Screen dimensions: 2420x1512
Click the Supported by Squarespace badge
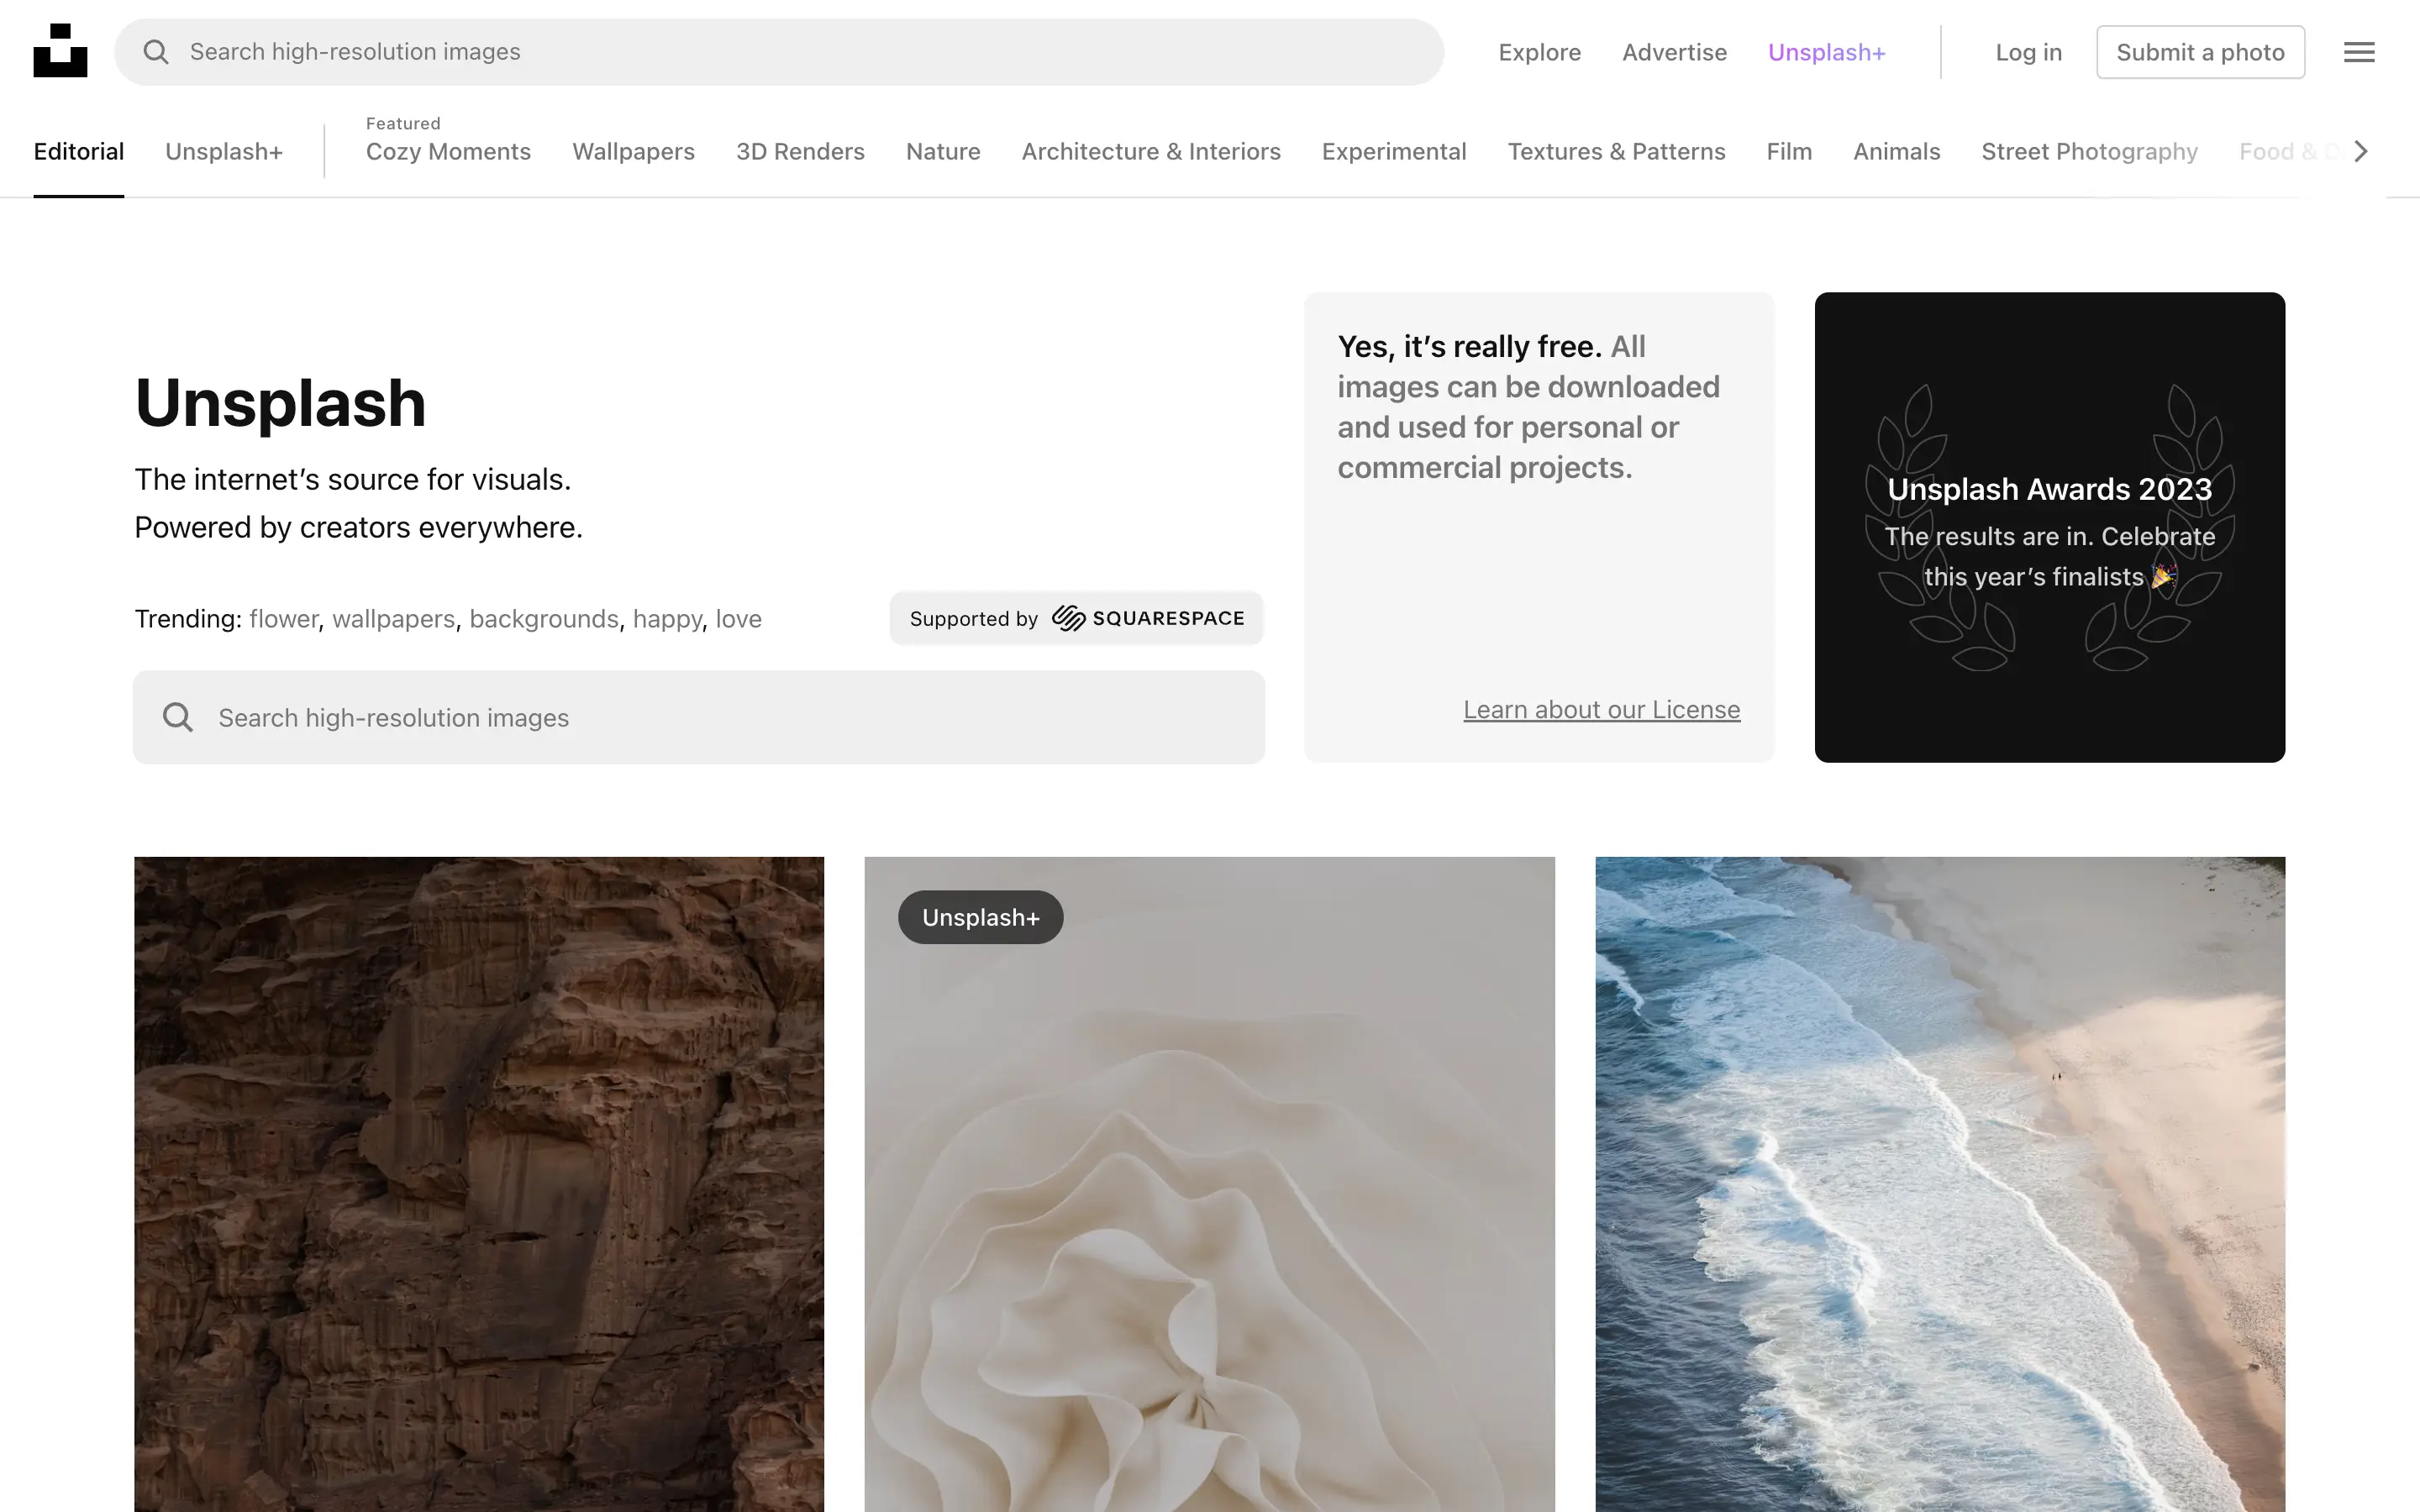tap(1077, 618)
